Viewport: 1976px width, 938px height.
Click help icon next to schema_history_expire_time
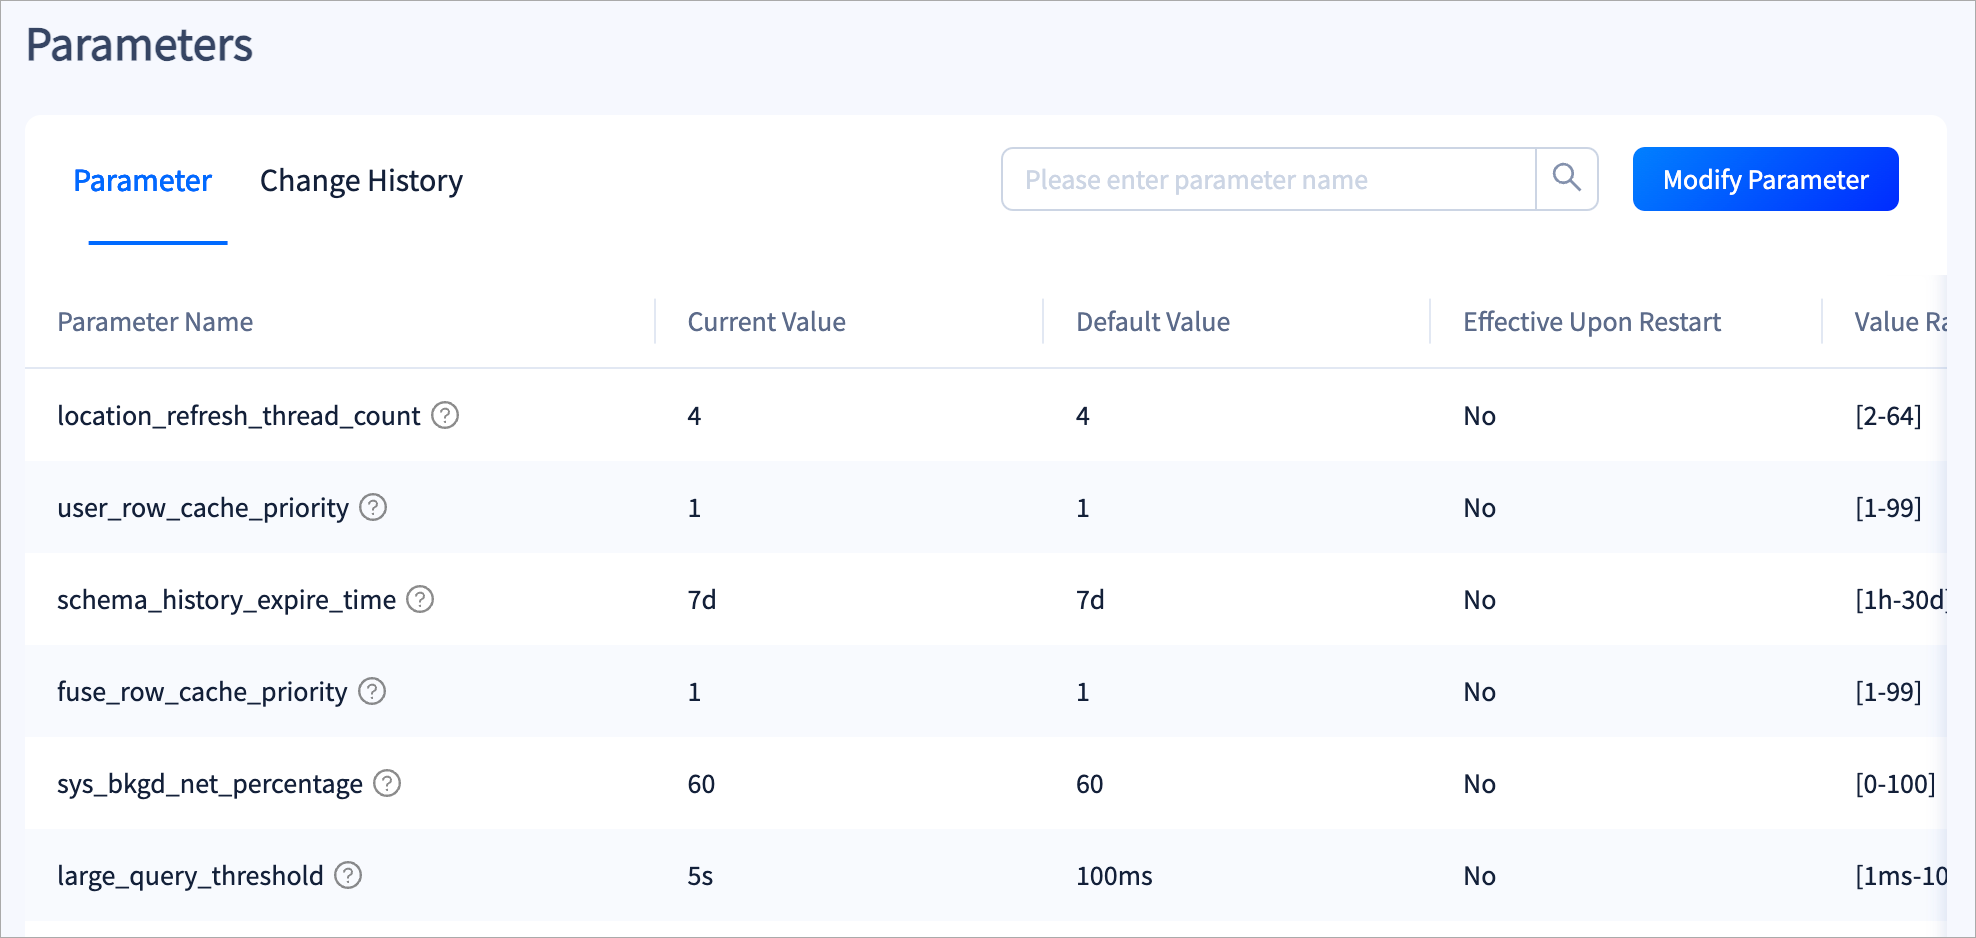tap(420, 599)
